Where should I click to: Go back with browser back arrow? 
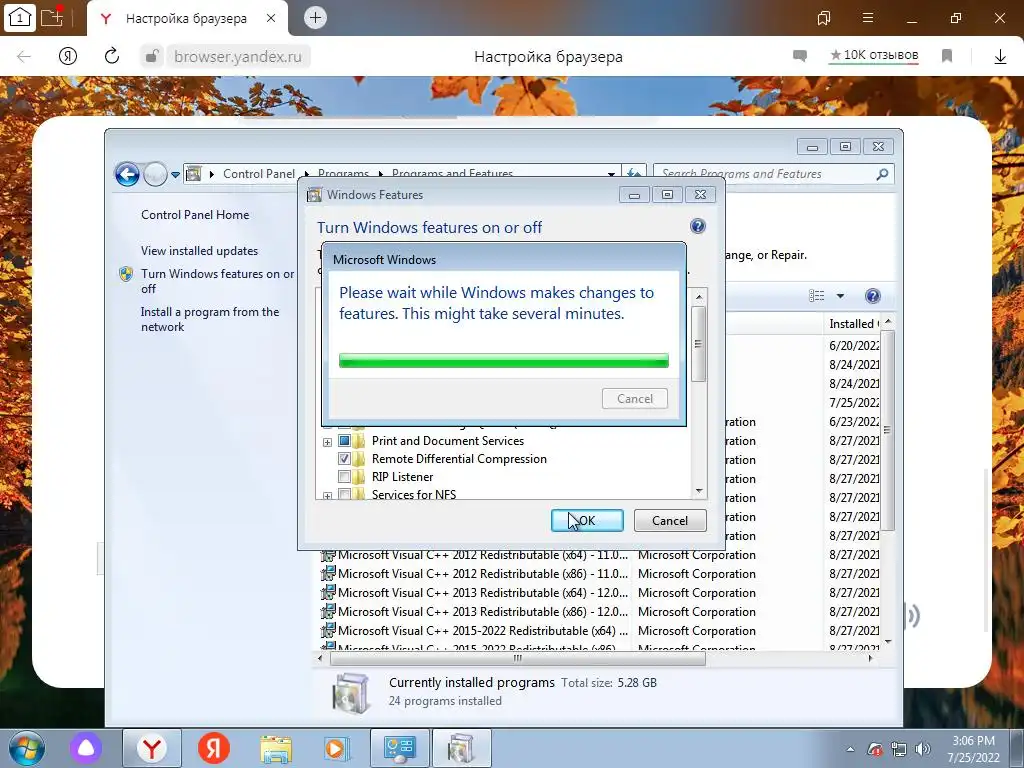(24, 57)
